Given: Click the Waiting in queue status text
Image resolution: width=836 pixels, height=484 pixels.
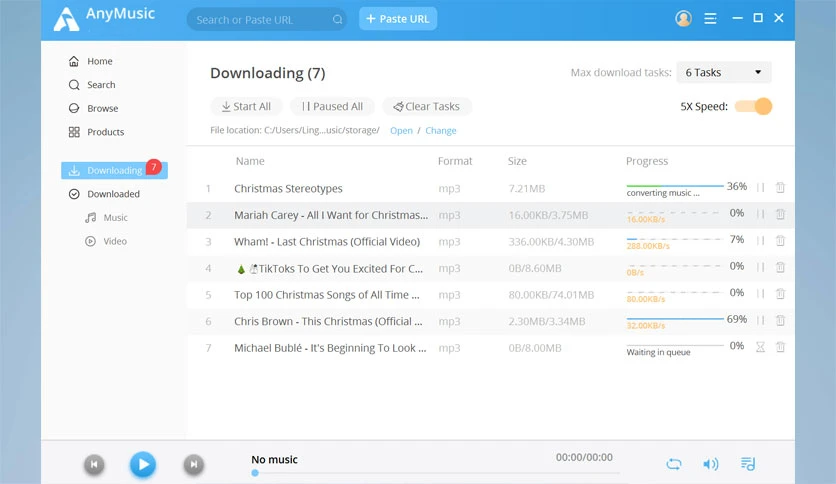Looking at the screenshot, I should (658, 352).
